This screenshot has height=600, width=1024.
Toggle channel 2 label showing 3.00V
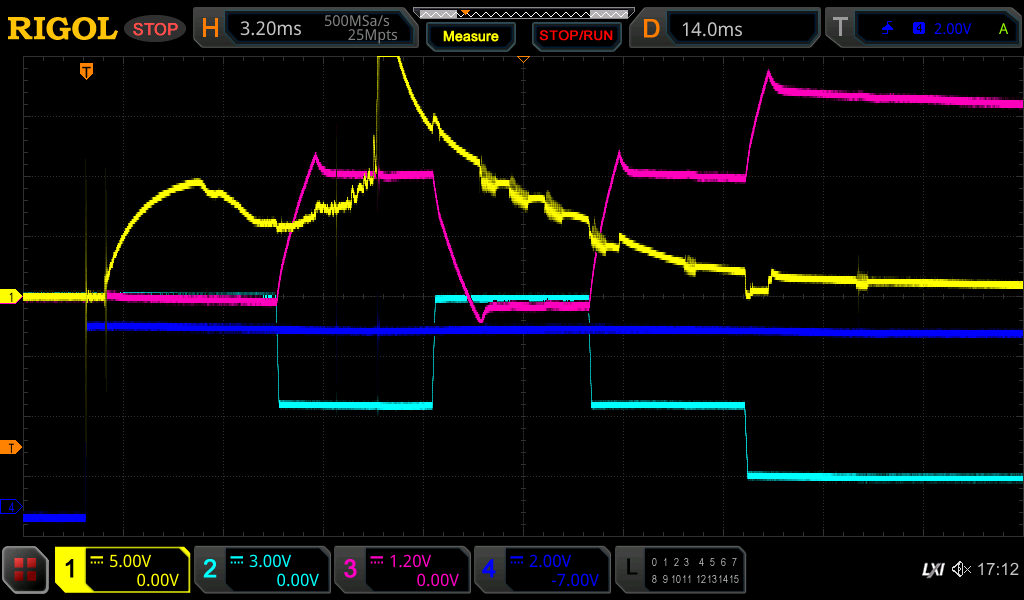[262, 570]
